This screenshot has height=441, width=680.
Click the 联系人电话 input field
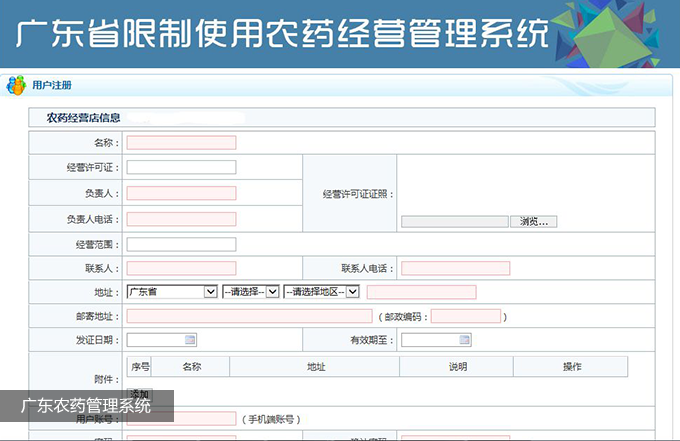coord(455,268)
